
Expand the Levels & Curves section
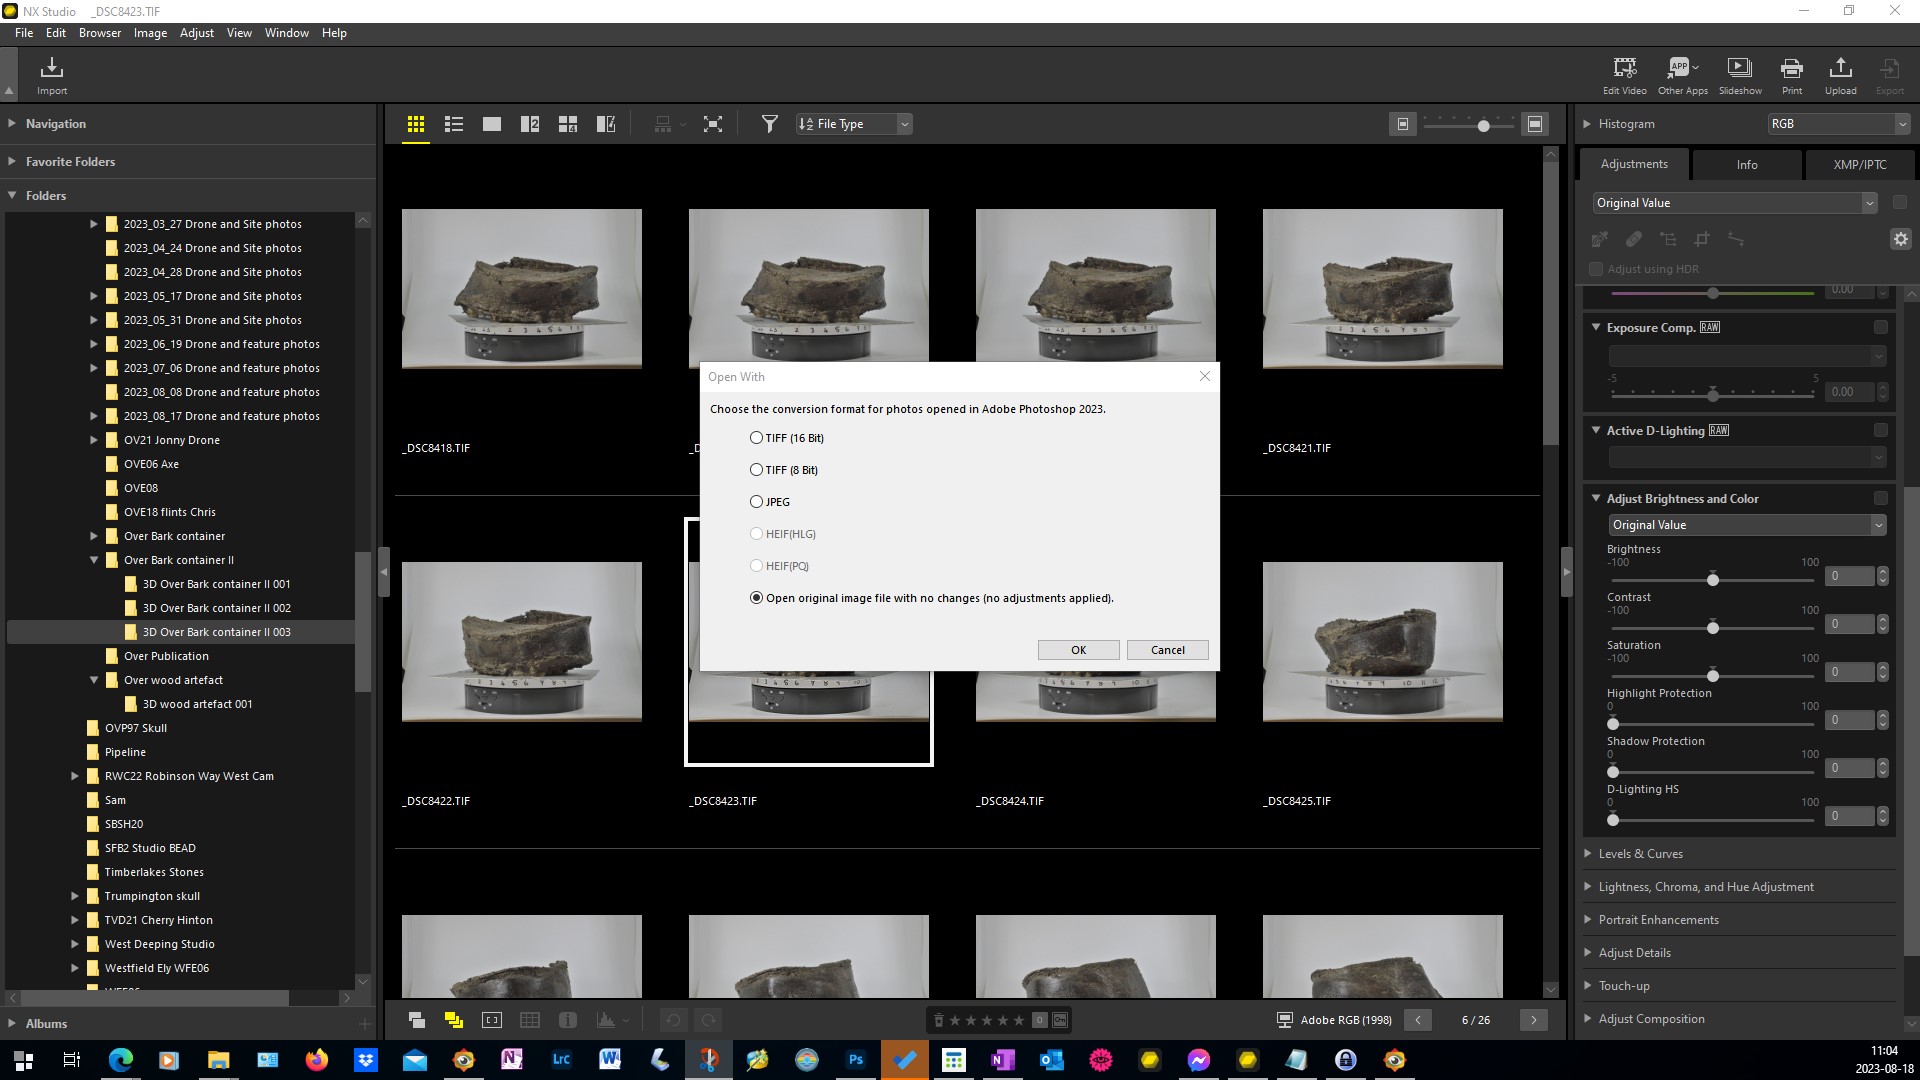pos(1640,854)
